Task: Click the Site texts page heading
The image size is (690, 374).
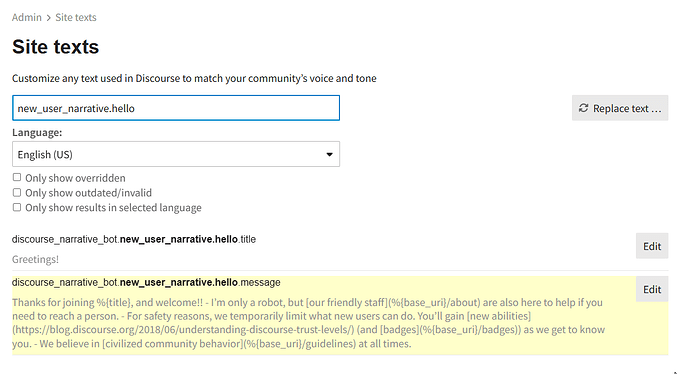Action: 55,47
